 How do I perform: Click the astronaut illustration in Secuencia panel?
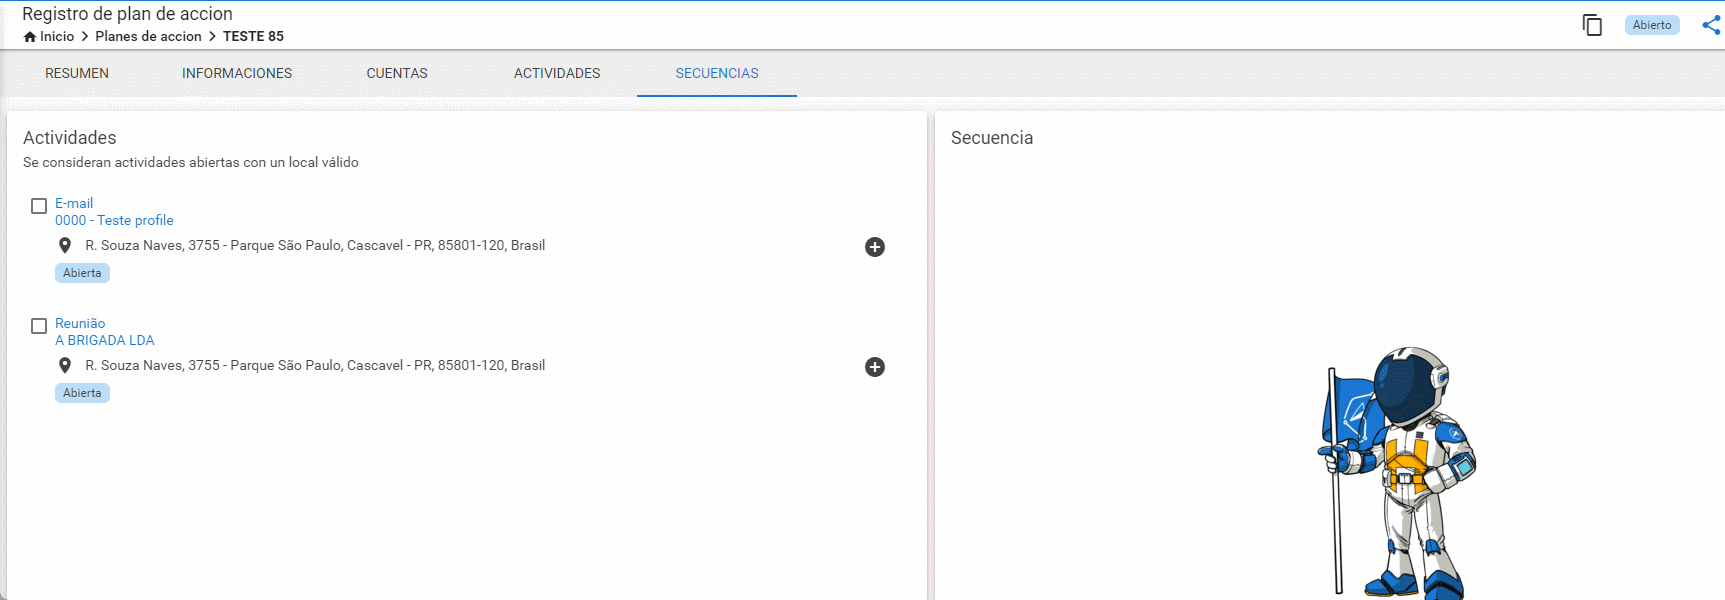coord(1396,474)
